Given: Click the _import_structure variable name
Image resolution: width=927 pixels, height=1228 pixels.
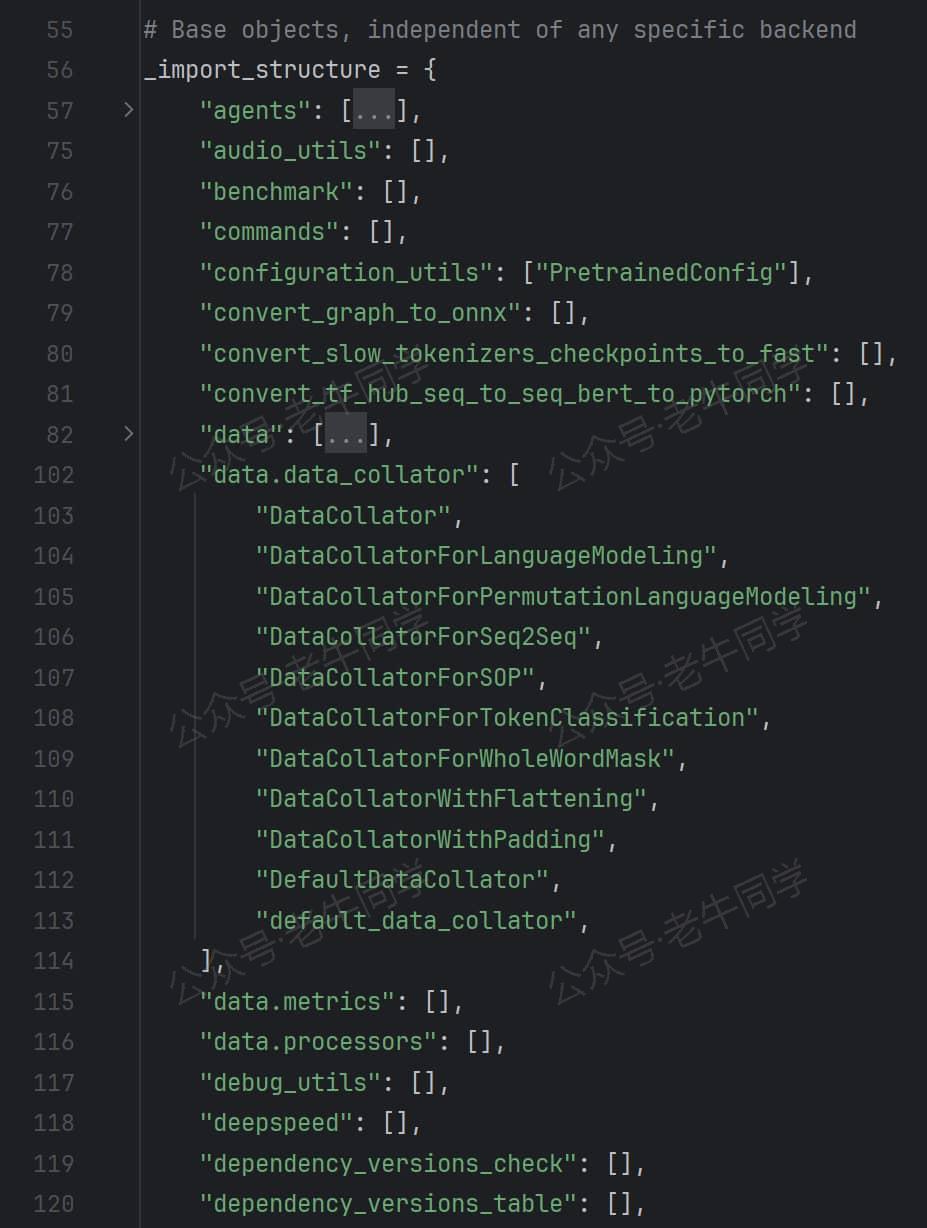Looking at the screenshot, I should [x=262, y=70].
